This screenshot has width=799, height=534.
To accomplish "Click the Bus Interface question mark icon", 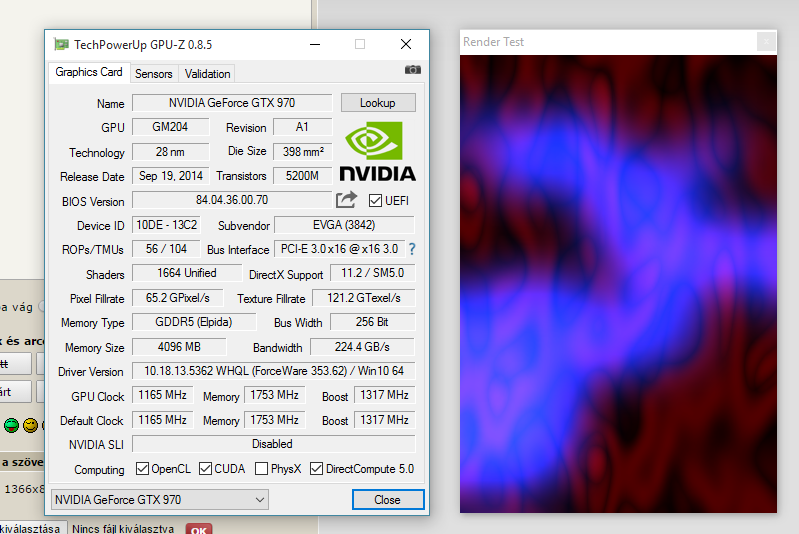I will 412,249.
